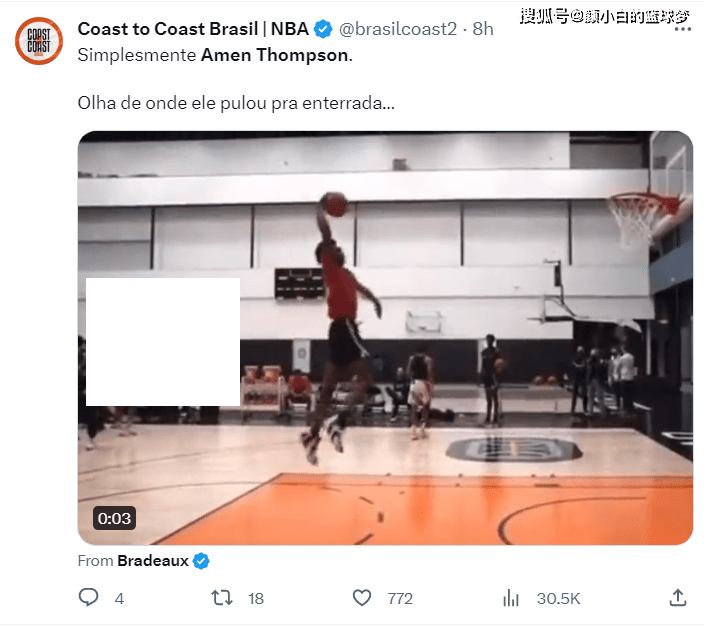Click the 0:03 video duration badge
The image size is (704, 627).
[x=114, y=518]
